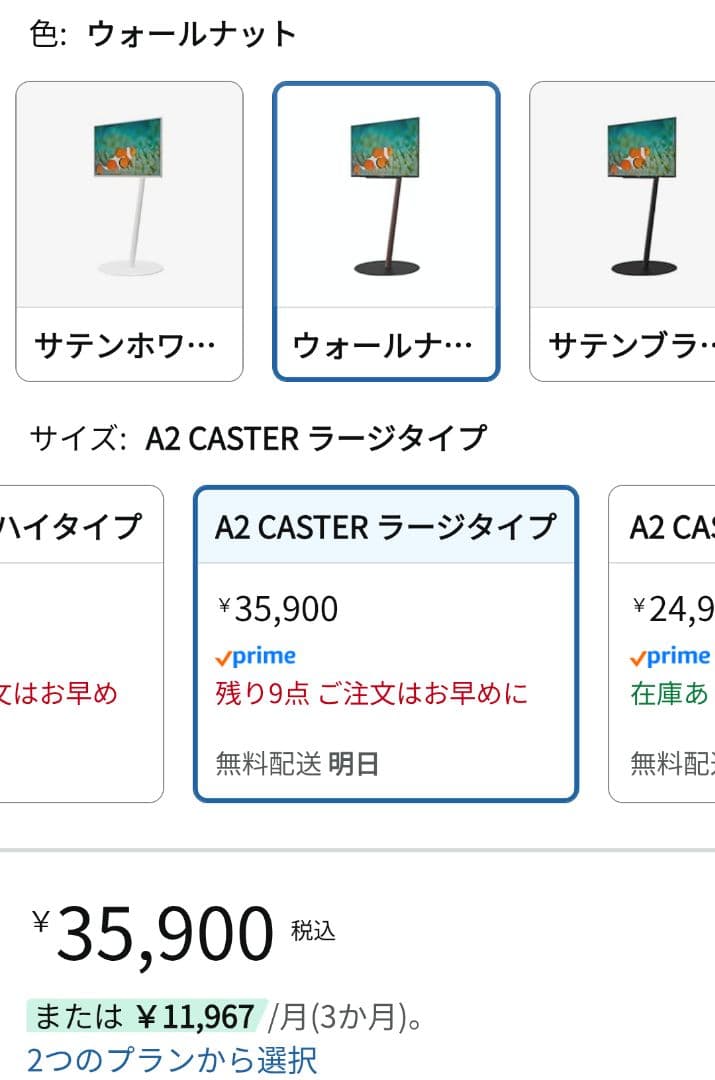The height and width of the screenshot is (1080, 715).
Task: Tap the サテンホワ… color label
Action: coord(126,345)
